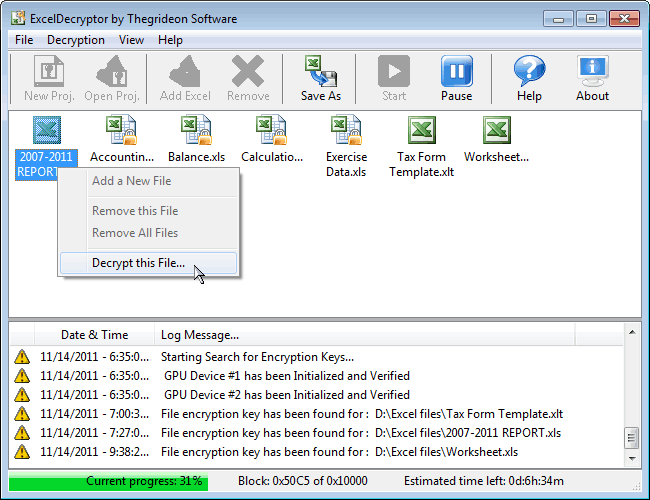Open the Decryption menu
This screenshot has height=500, width=650.
pos(76,40)
